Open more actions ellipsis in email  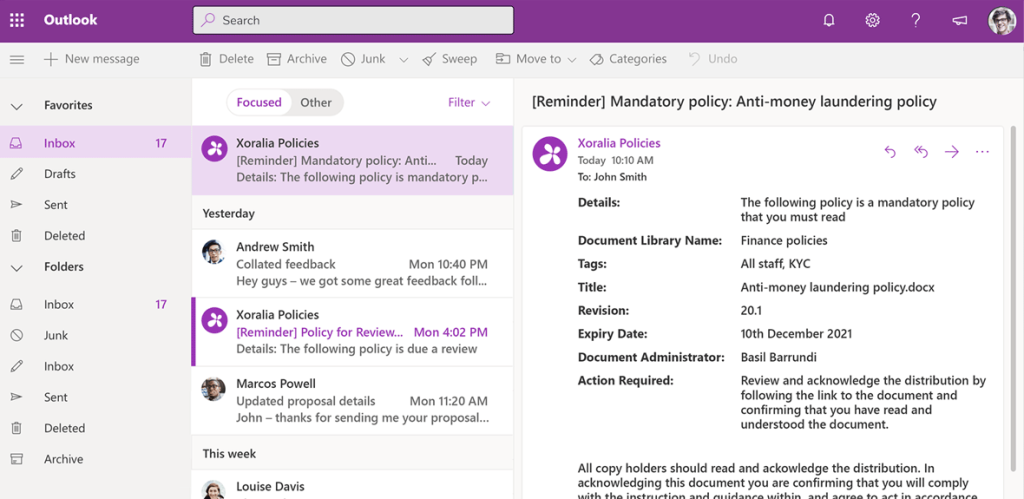982,152
